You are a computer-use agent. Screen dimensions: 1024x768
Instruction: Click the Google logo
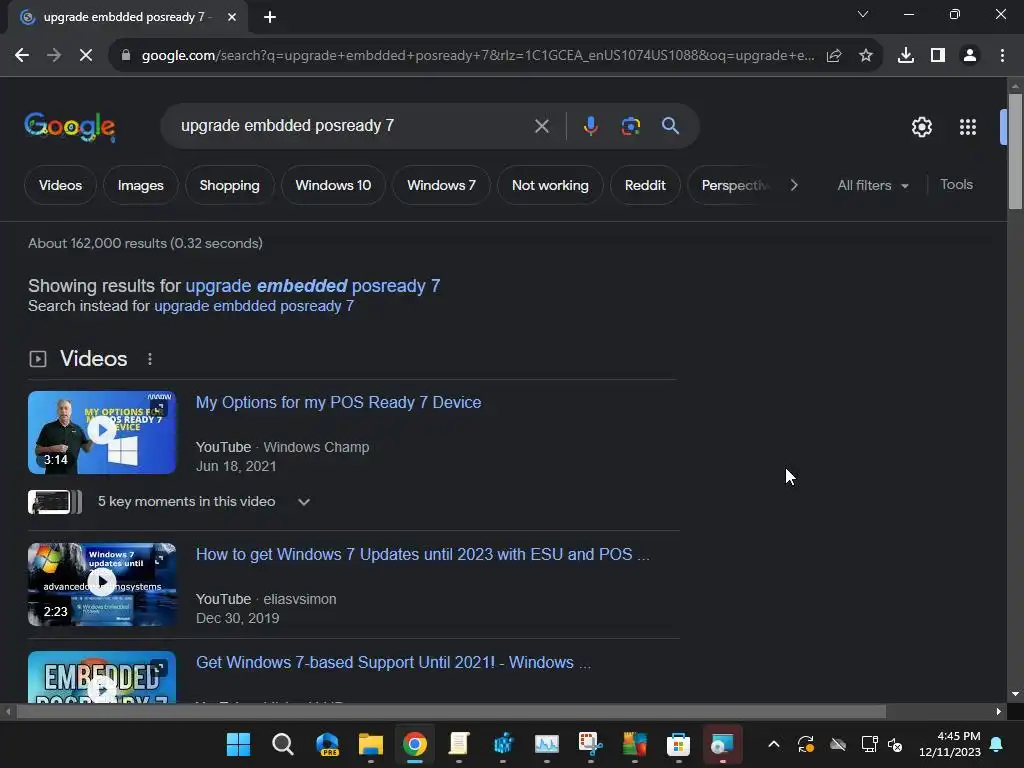(70, 126)
